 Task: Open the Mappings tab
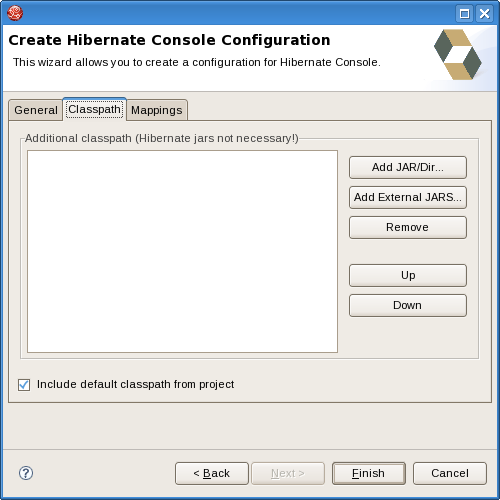point(157,110)
